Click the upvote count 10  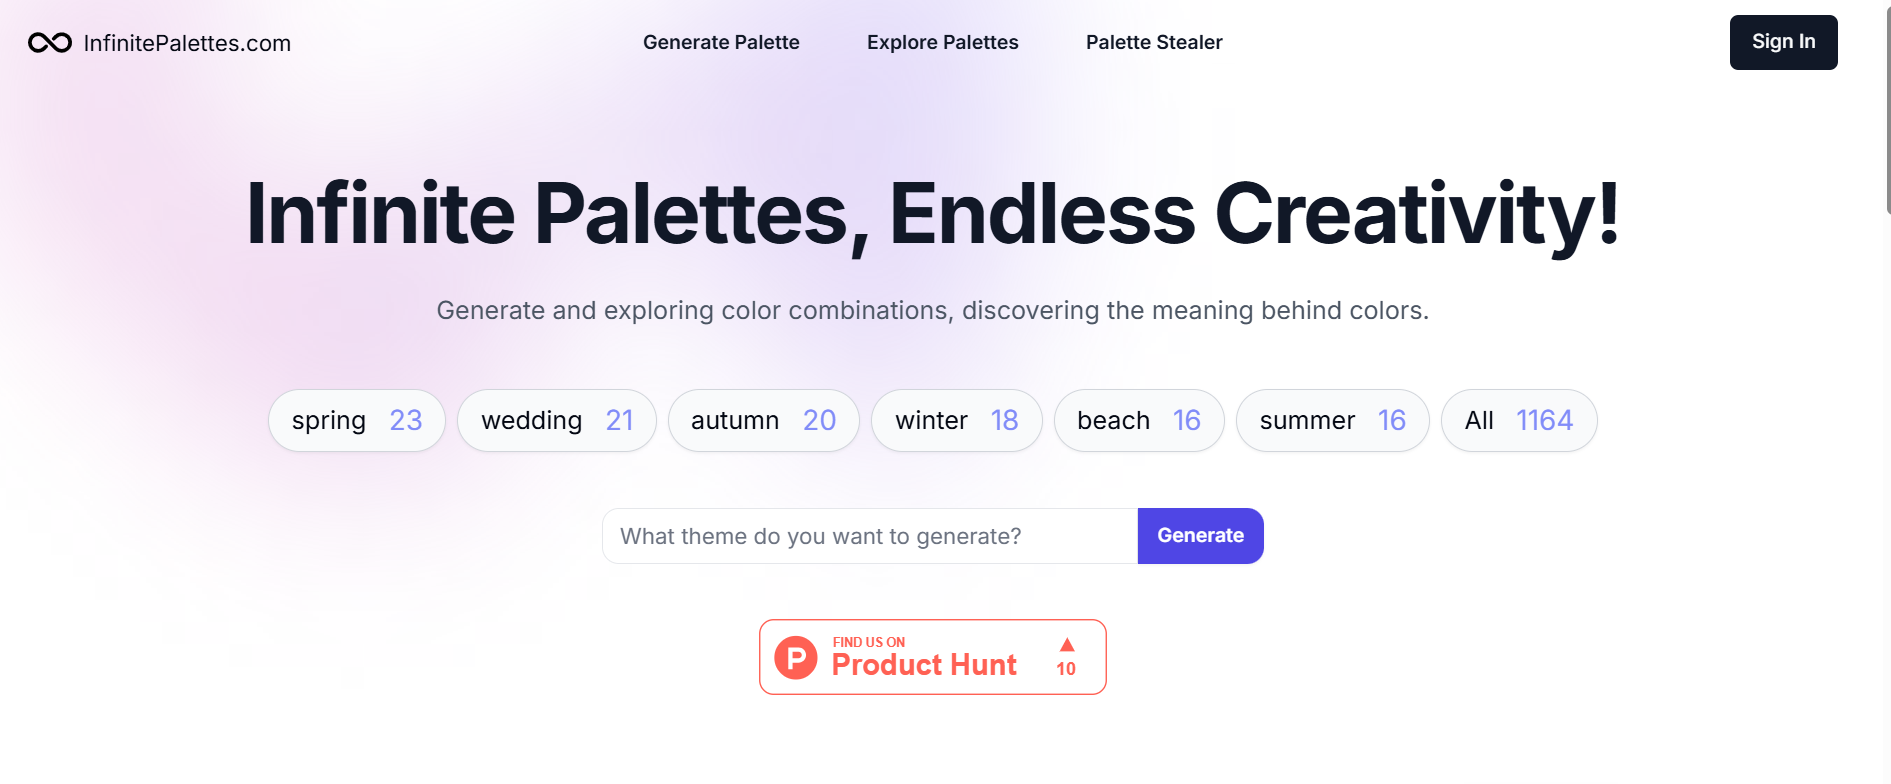click(1066, 669)
